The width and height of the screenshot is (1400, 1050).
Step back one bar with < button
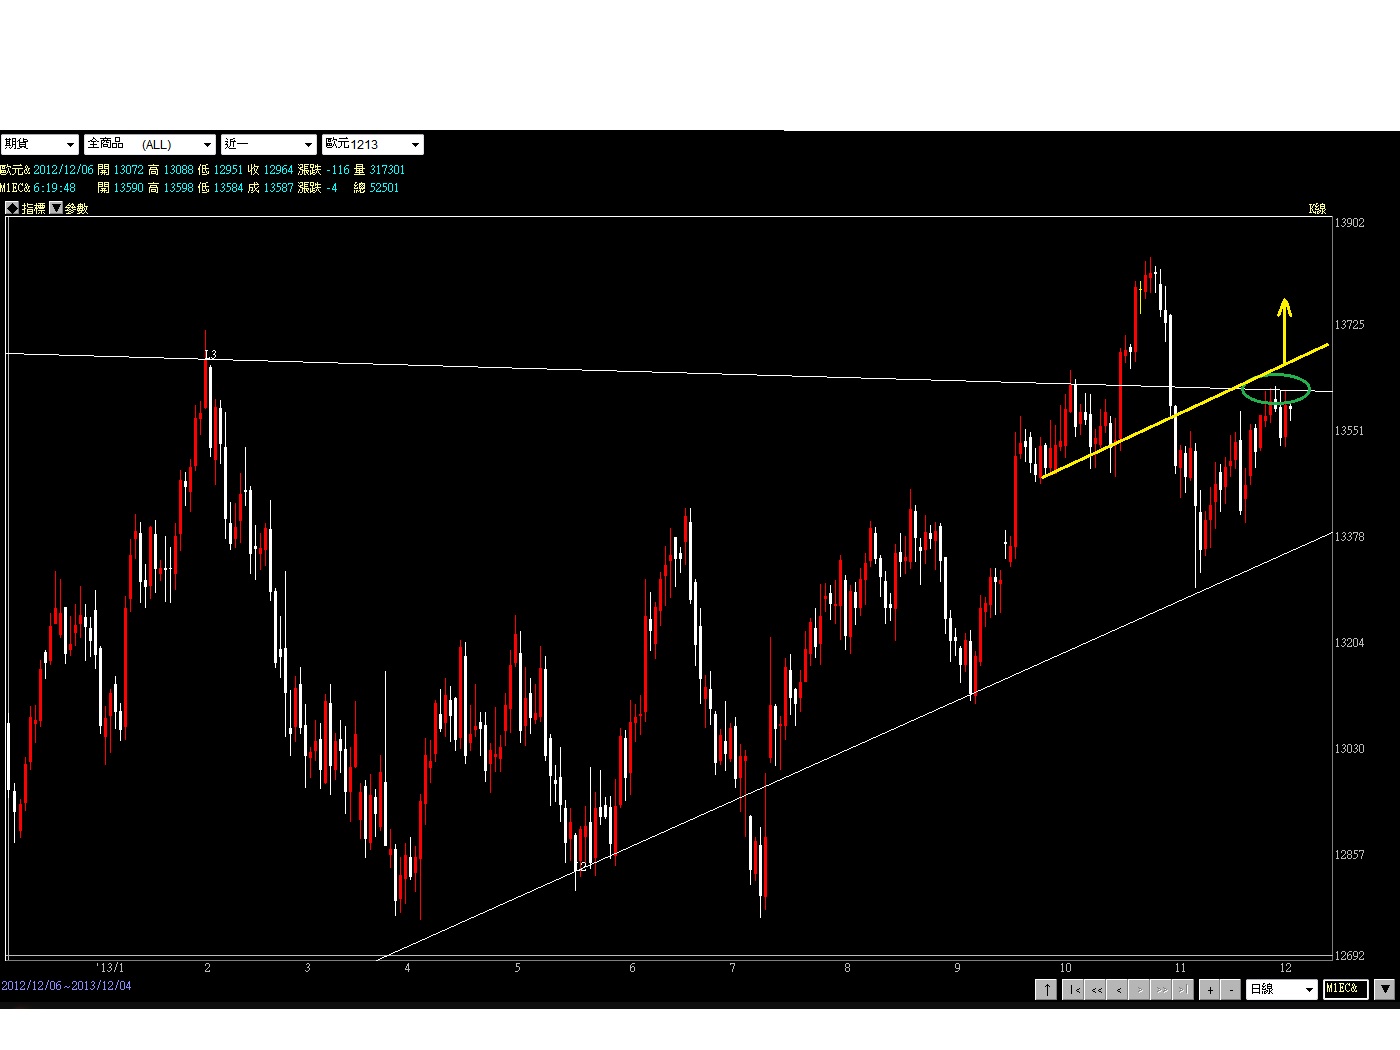(x=1118, y=989)
